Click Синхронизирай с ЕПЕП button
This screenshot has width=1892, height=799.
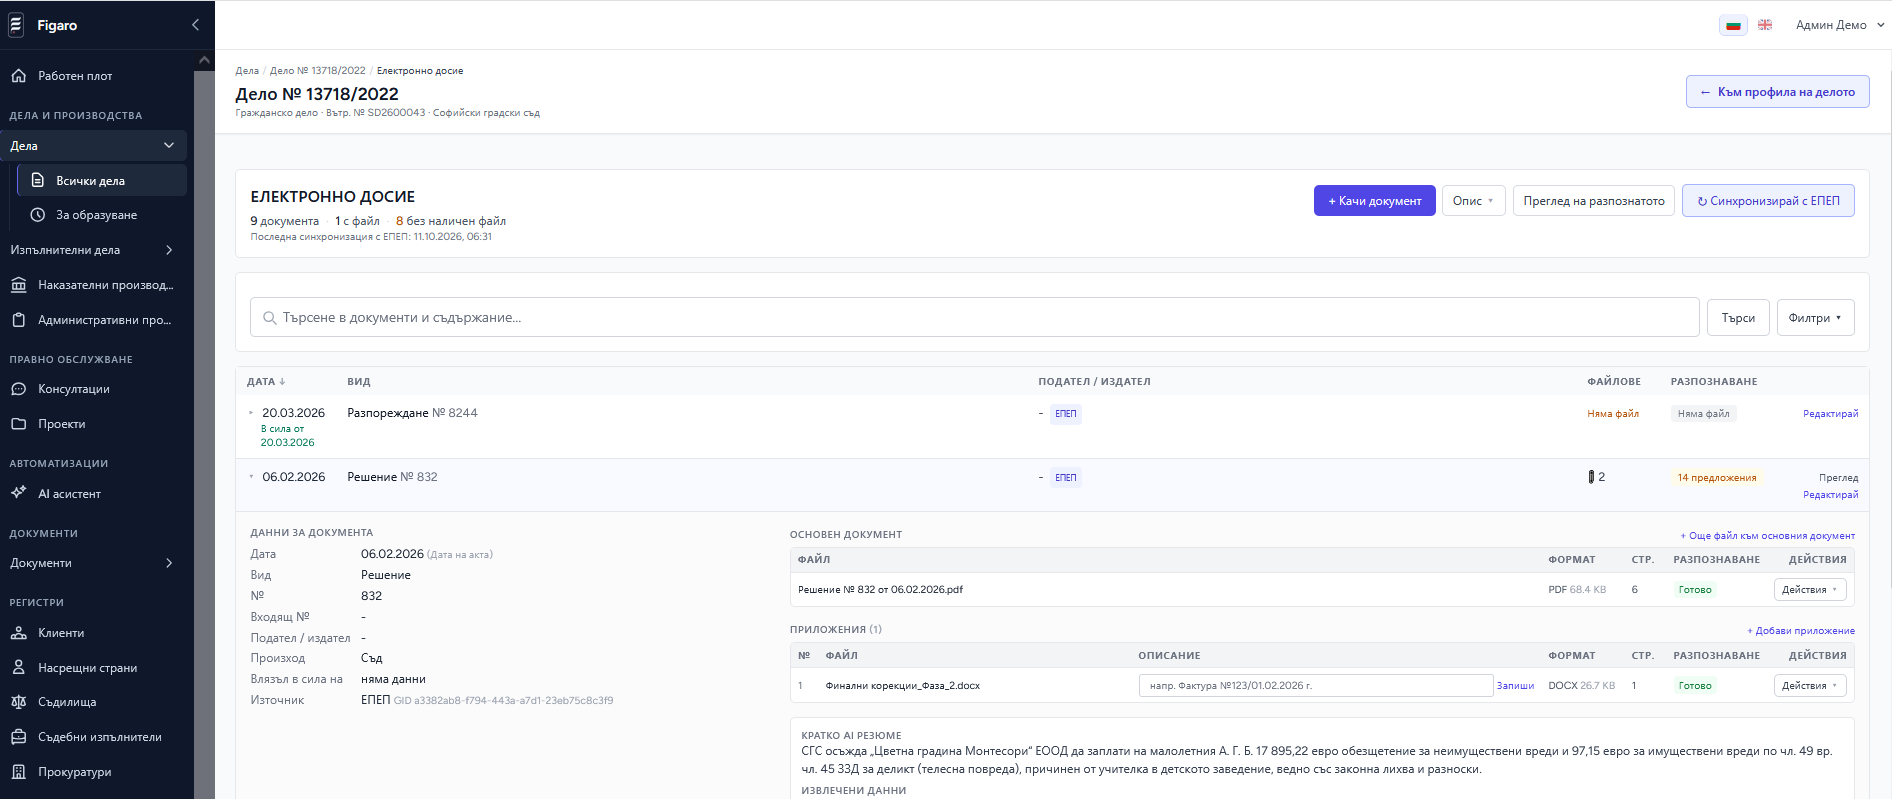pos(1768,201)
